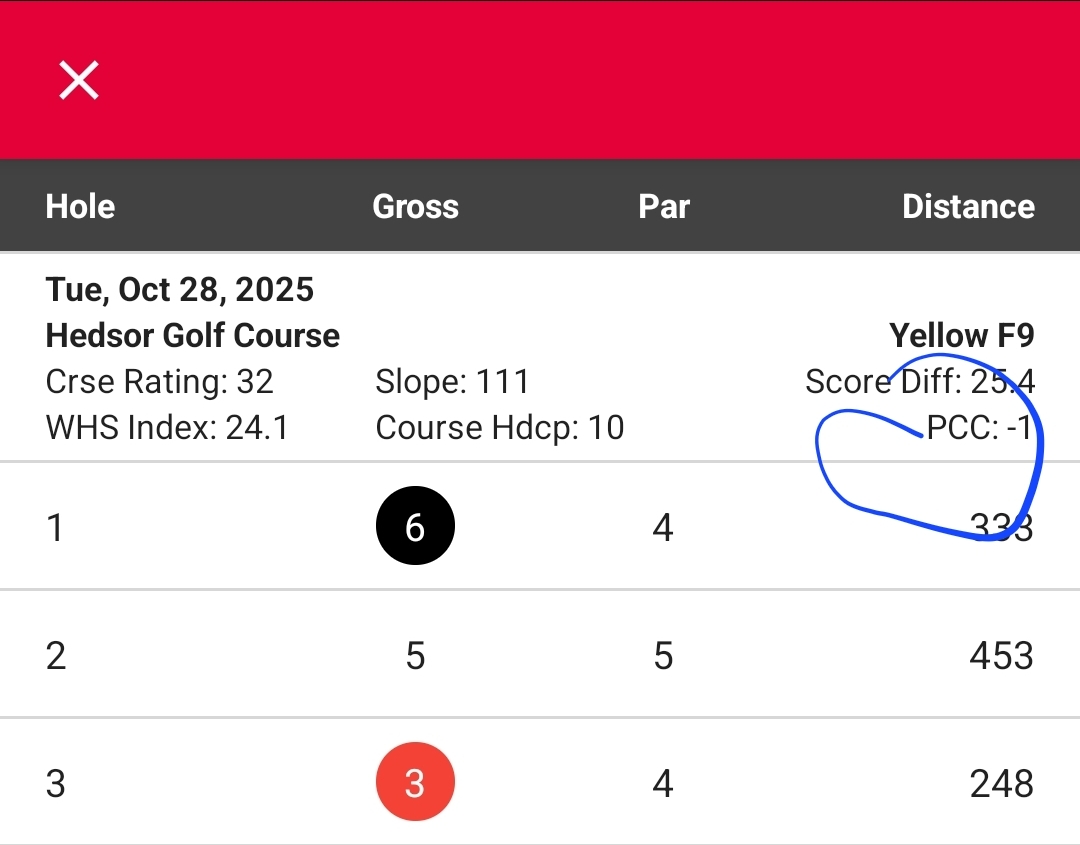Tap the Course Hdcp: 10 text
This screenshot has height=845, width=1080.
click(x=500, y=428)
